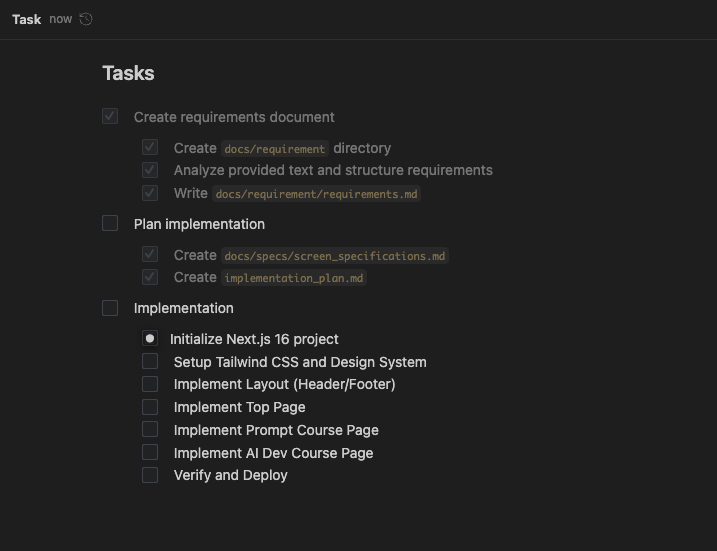Toggle Create screen_specifications.md checkbox
Screen dimensions: 717x551
point(150,255)
